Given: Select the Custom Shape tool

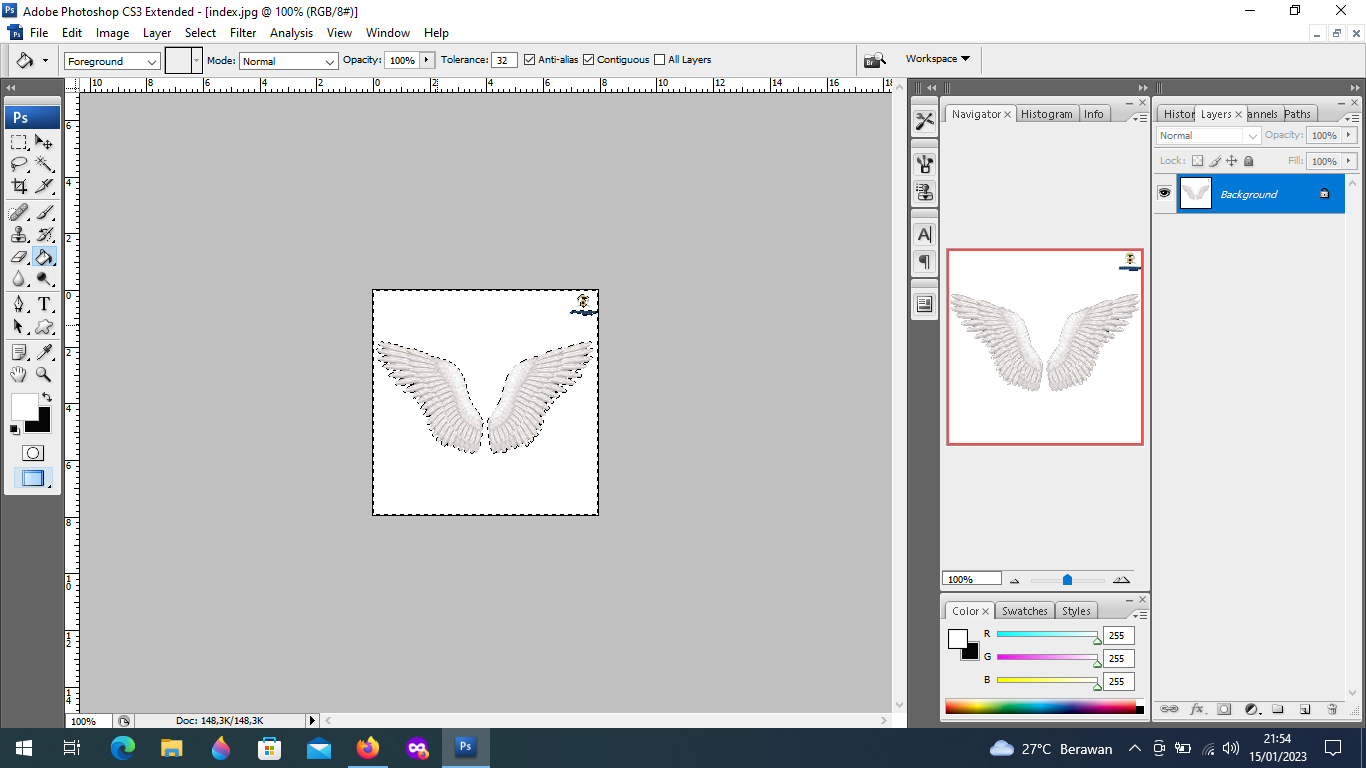Looking at the screenshot, I should (x=44, y=326).
